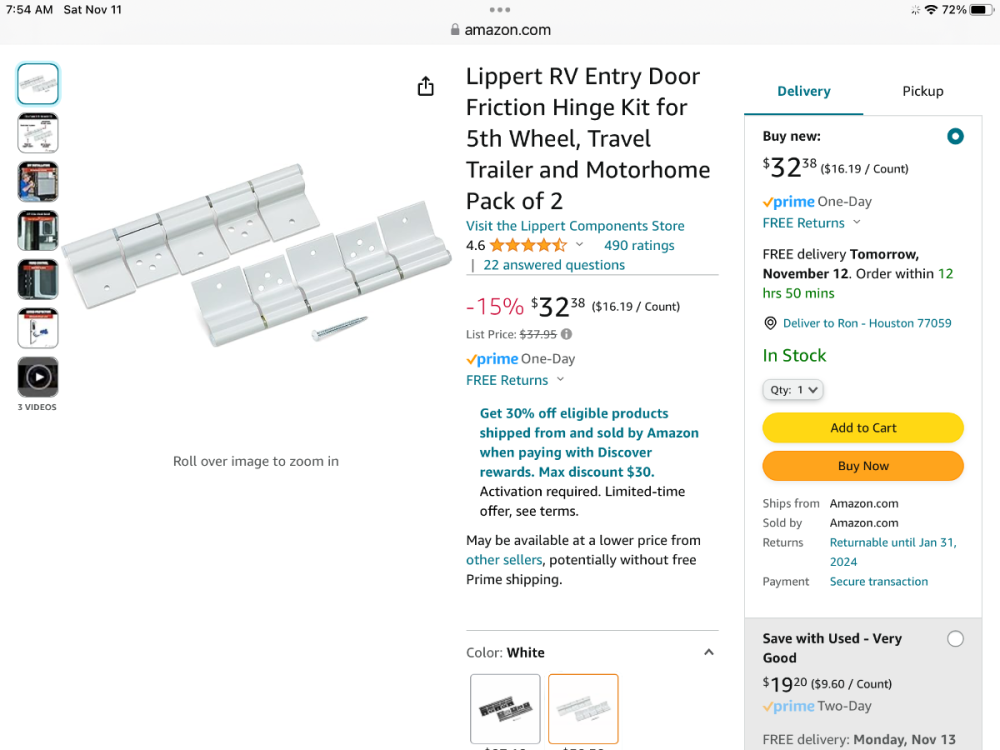The height and width of the screenshot is (750, 1000).
Task: Collapse the Color section chevron
Action: 709,653
